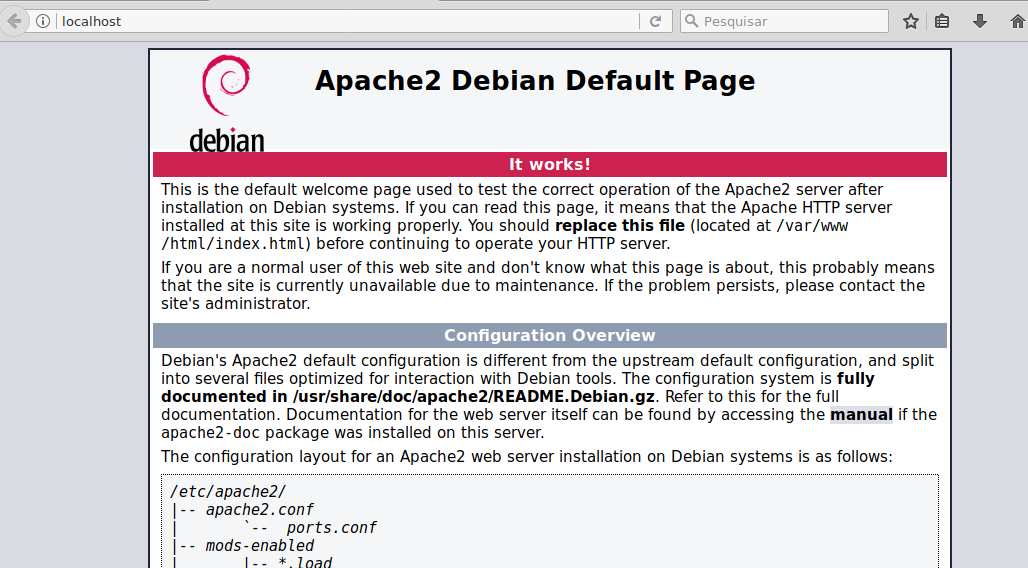Click the *.load tree line
The width and height of the screenshot is (1028, 568).
click(304, 562)
